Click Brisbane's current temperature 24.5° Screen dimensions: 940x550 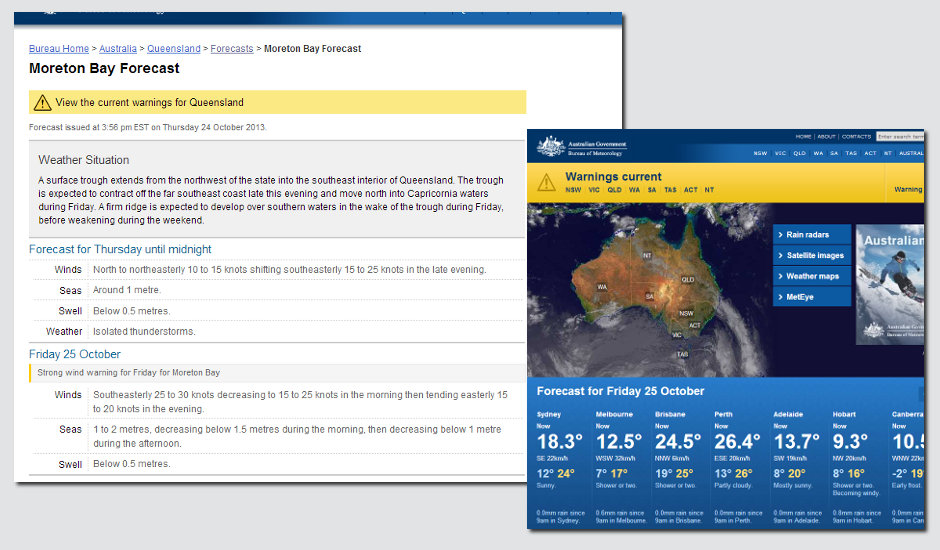tap(677, 442)
